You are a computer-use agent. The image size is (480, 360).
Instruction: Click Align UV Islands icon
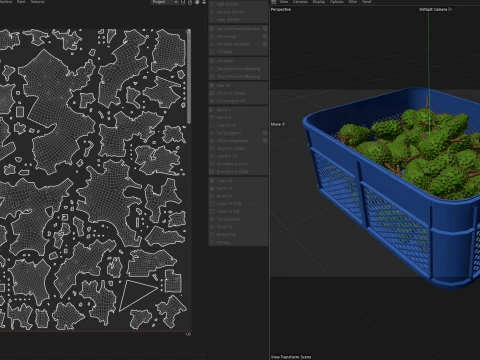pyautogui.click(x=212, y=148)
